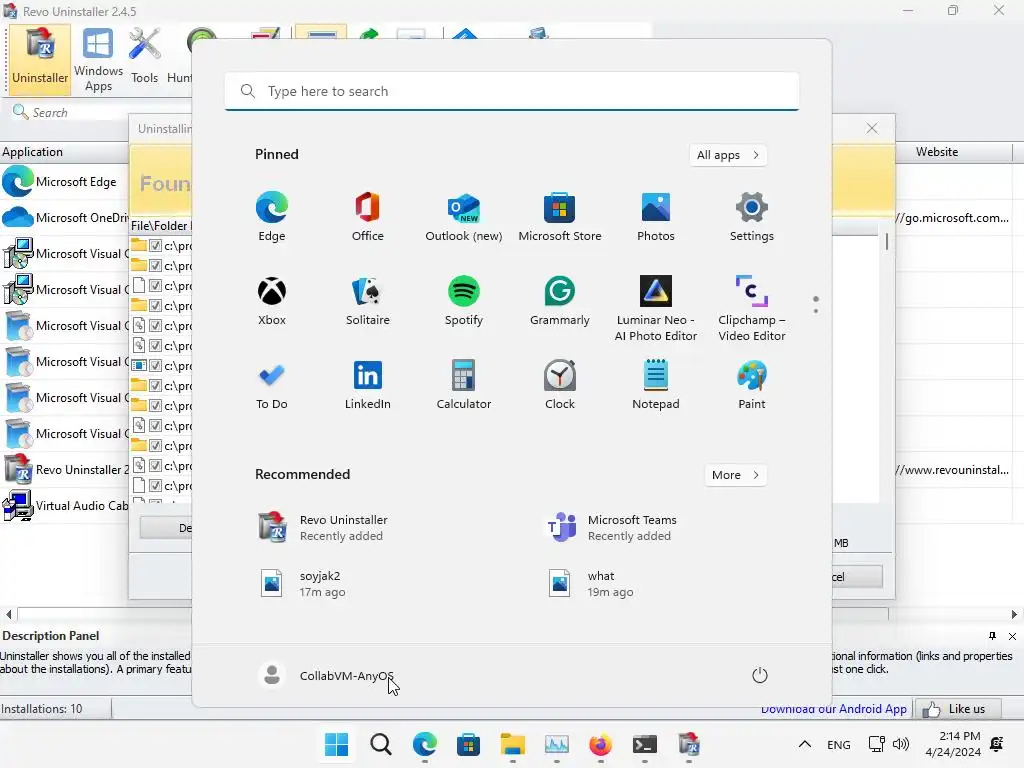Click the Like us button
The height and width of the screenshot is (768, 1024).
(x=957, y=709)
